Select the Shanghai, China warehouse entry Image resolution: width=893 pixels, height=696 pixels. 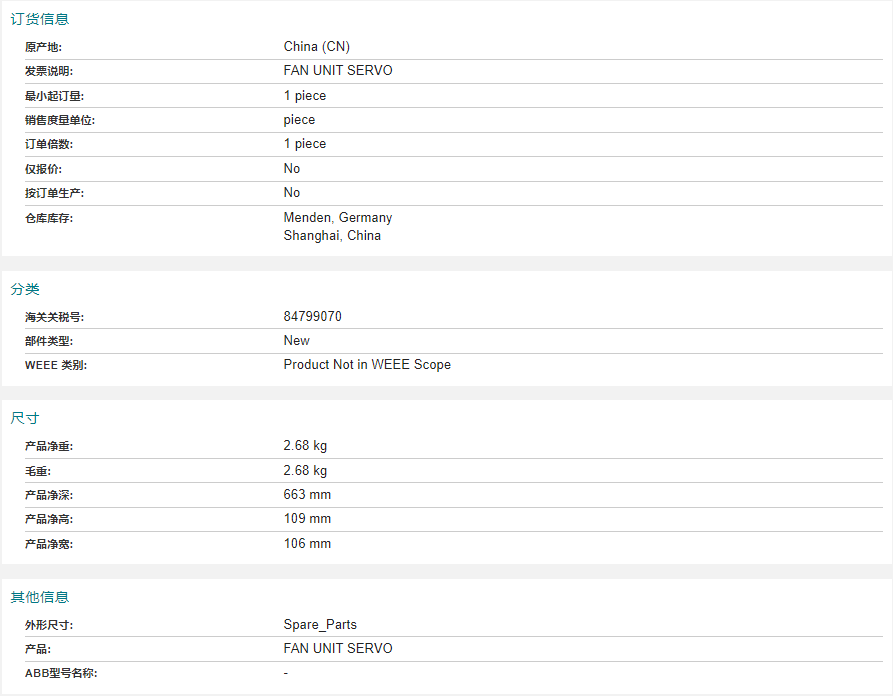(332, 235)
